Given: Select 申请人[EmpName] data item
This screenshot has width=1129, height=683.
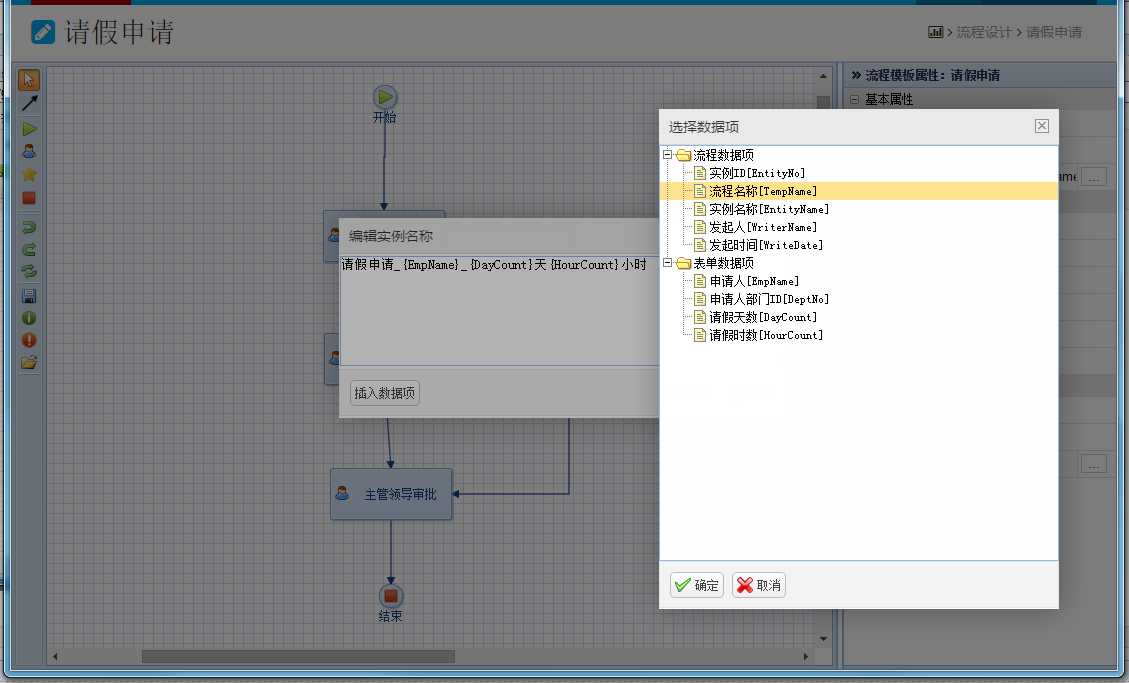Looking at the screenshot, I should (754, 281).
